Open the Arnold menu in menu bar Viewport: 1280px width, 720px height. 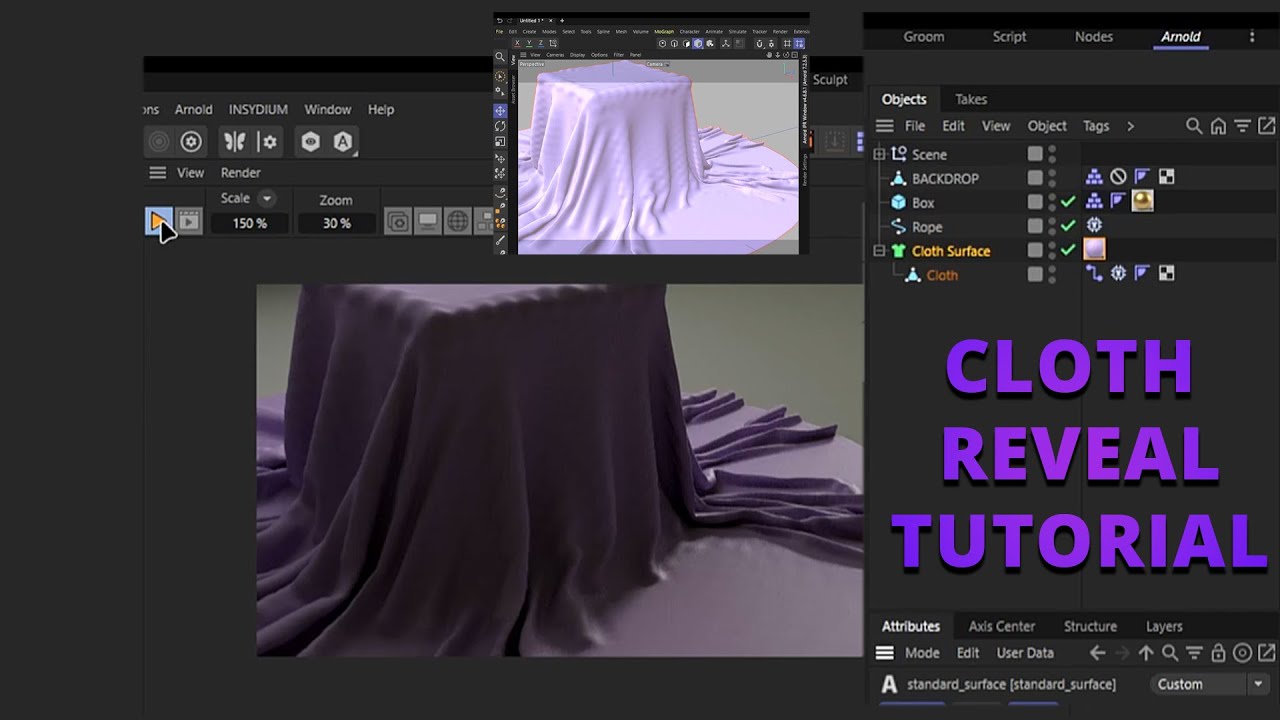click(x=193, y=109)
